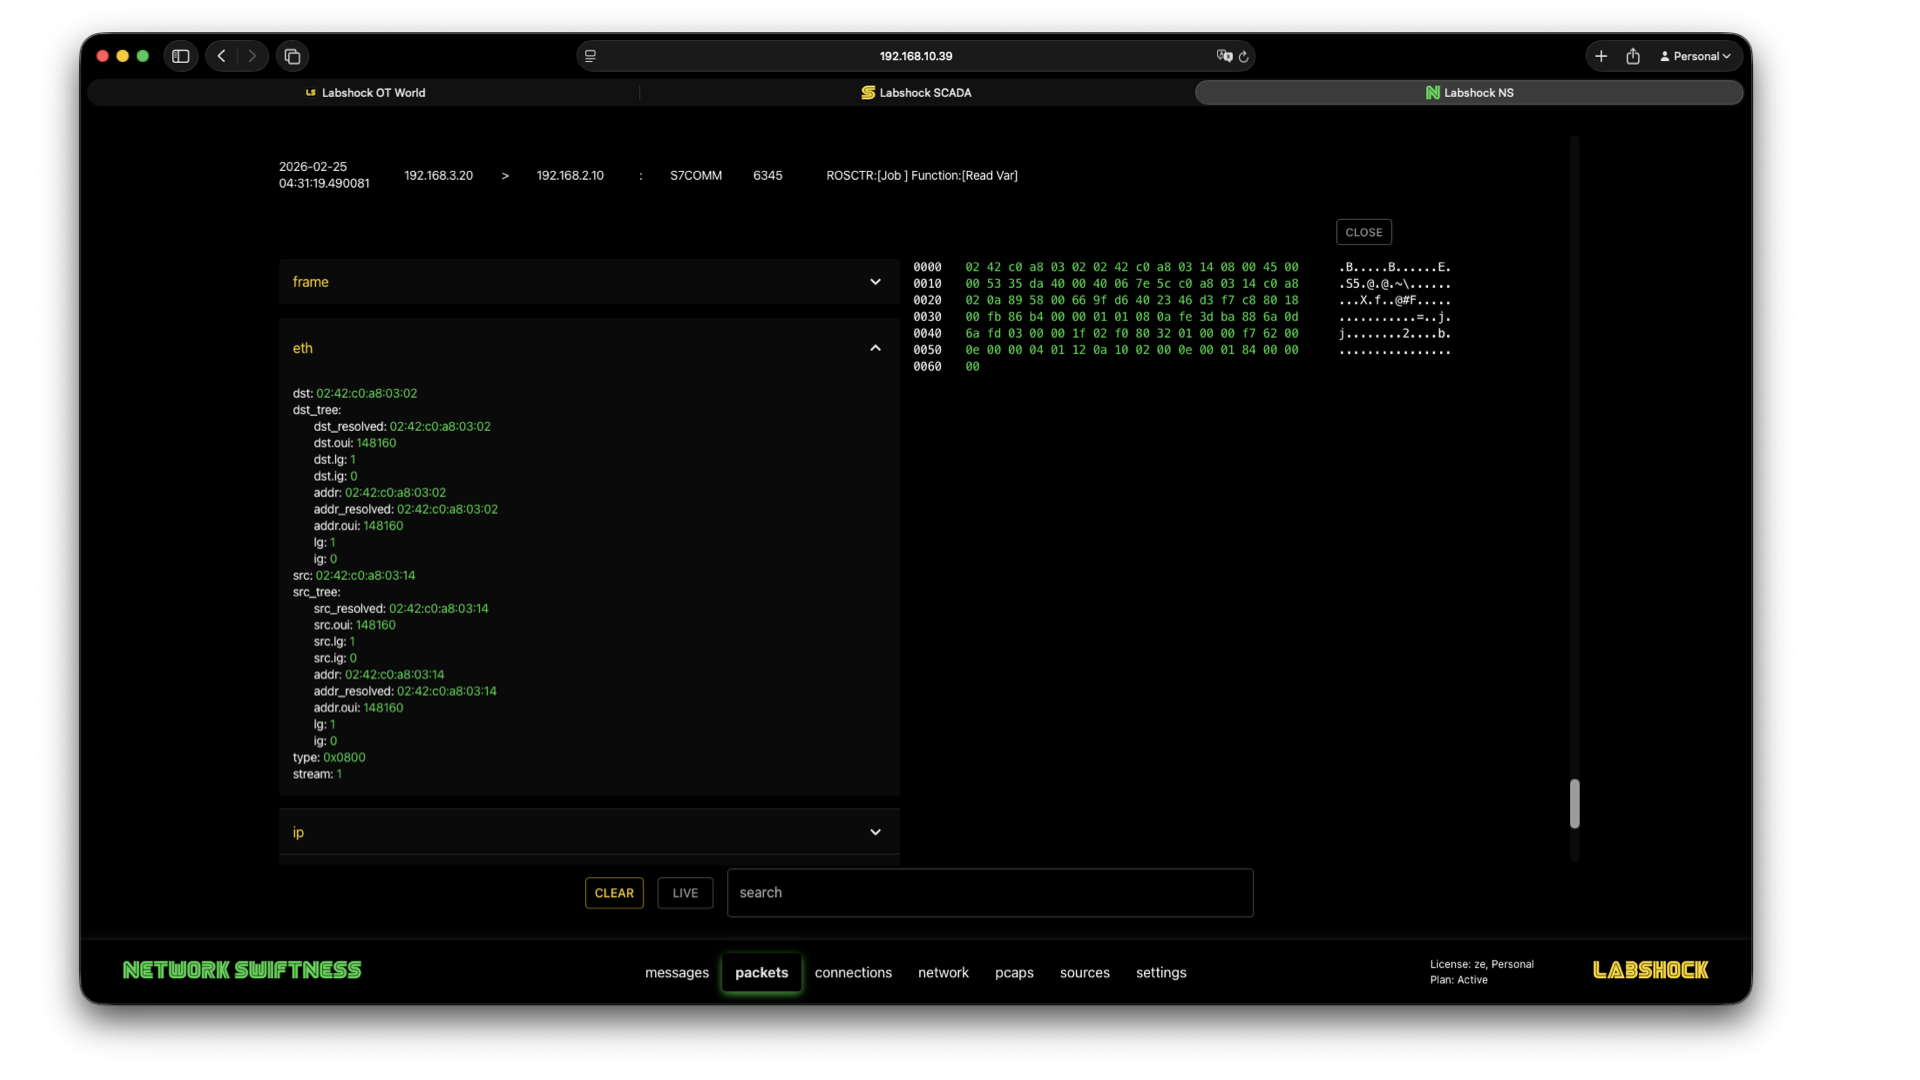The image size is (1920, 1080).
Task: Select hex offset row 0060
Action: click(x=927, y=367)
